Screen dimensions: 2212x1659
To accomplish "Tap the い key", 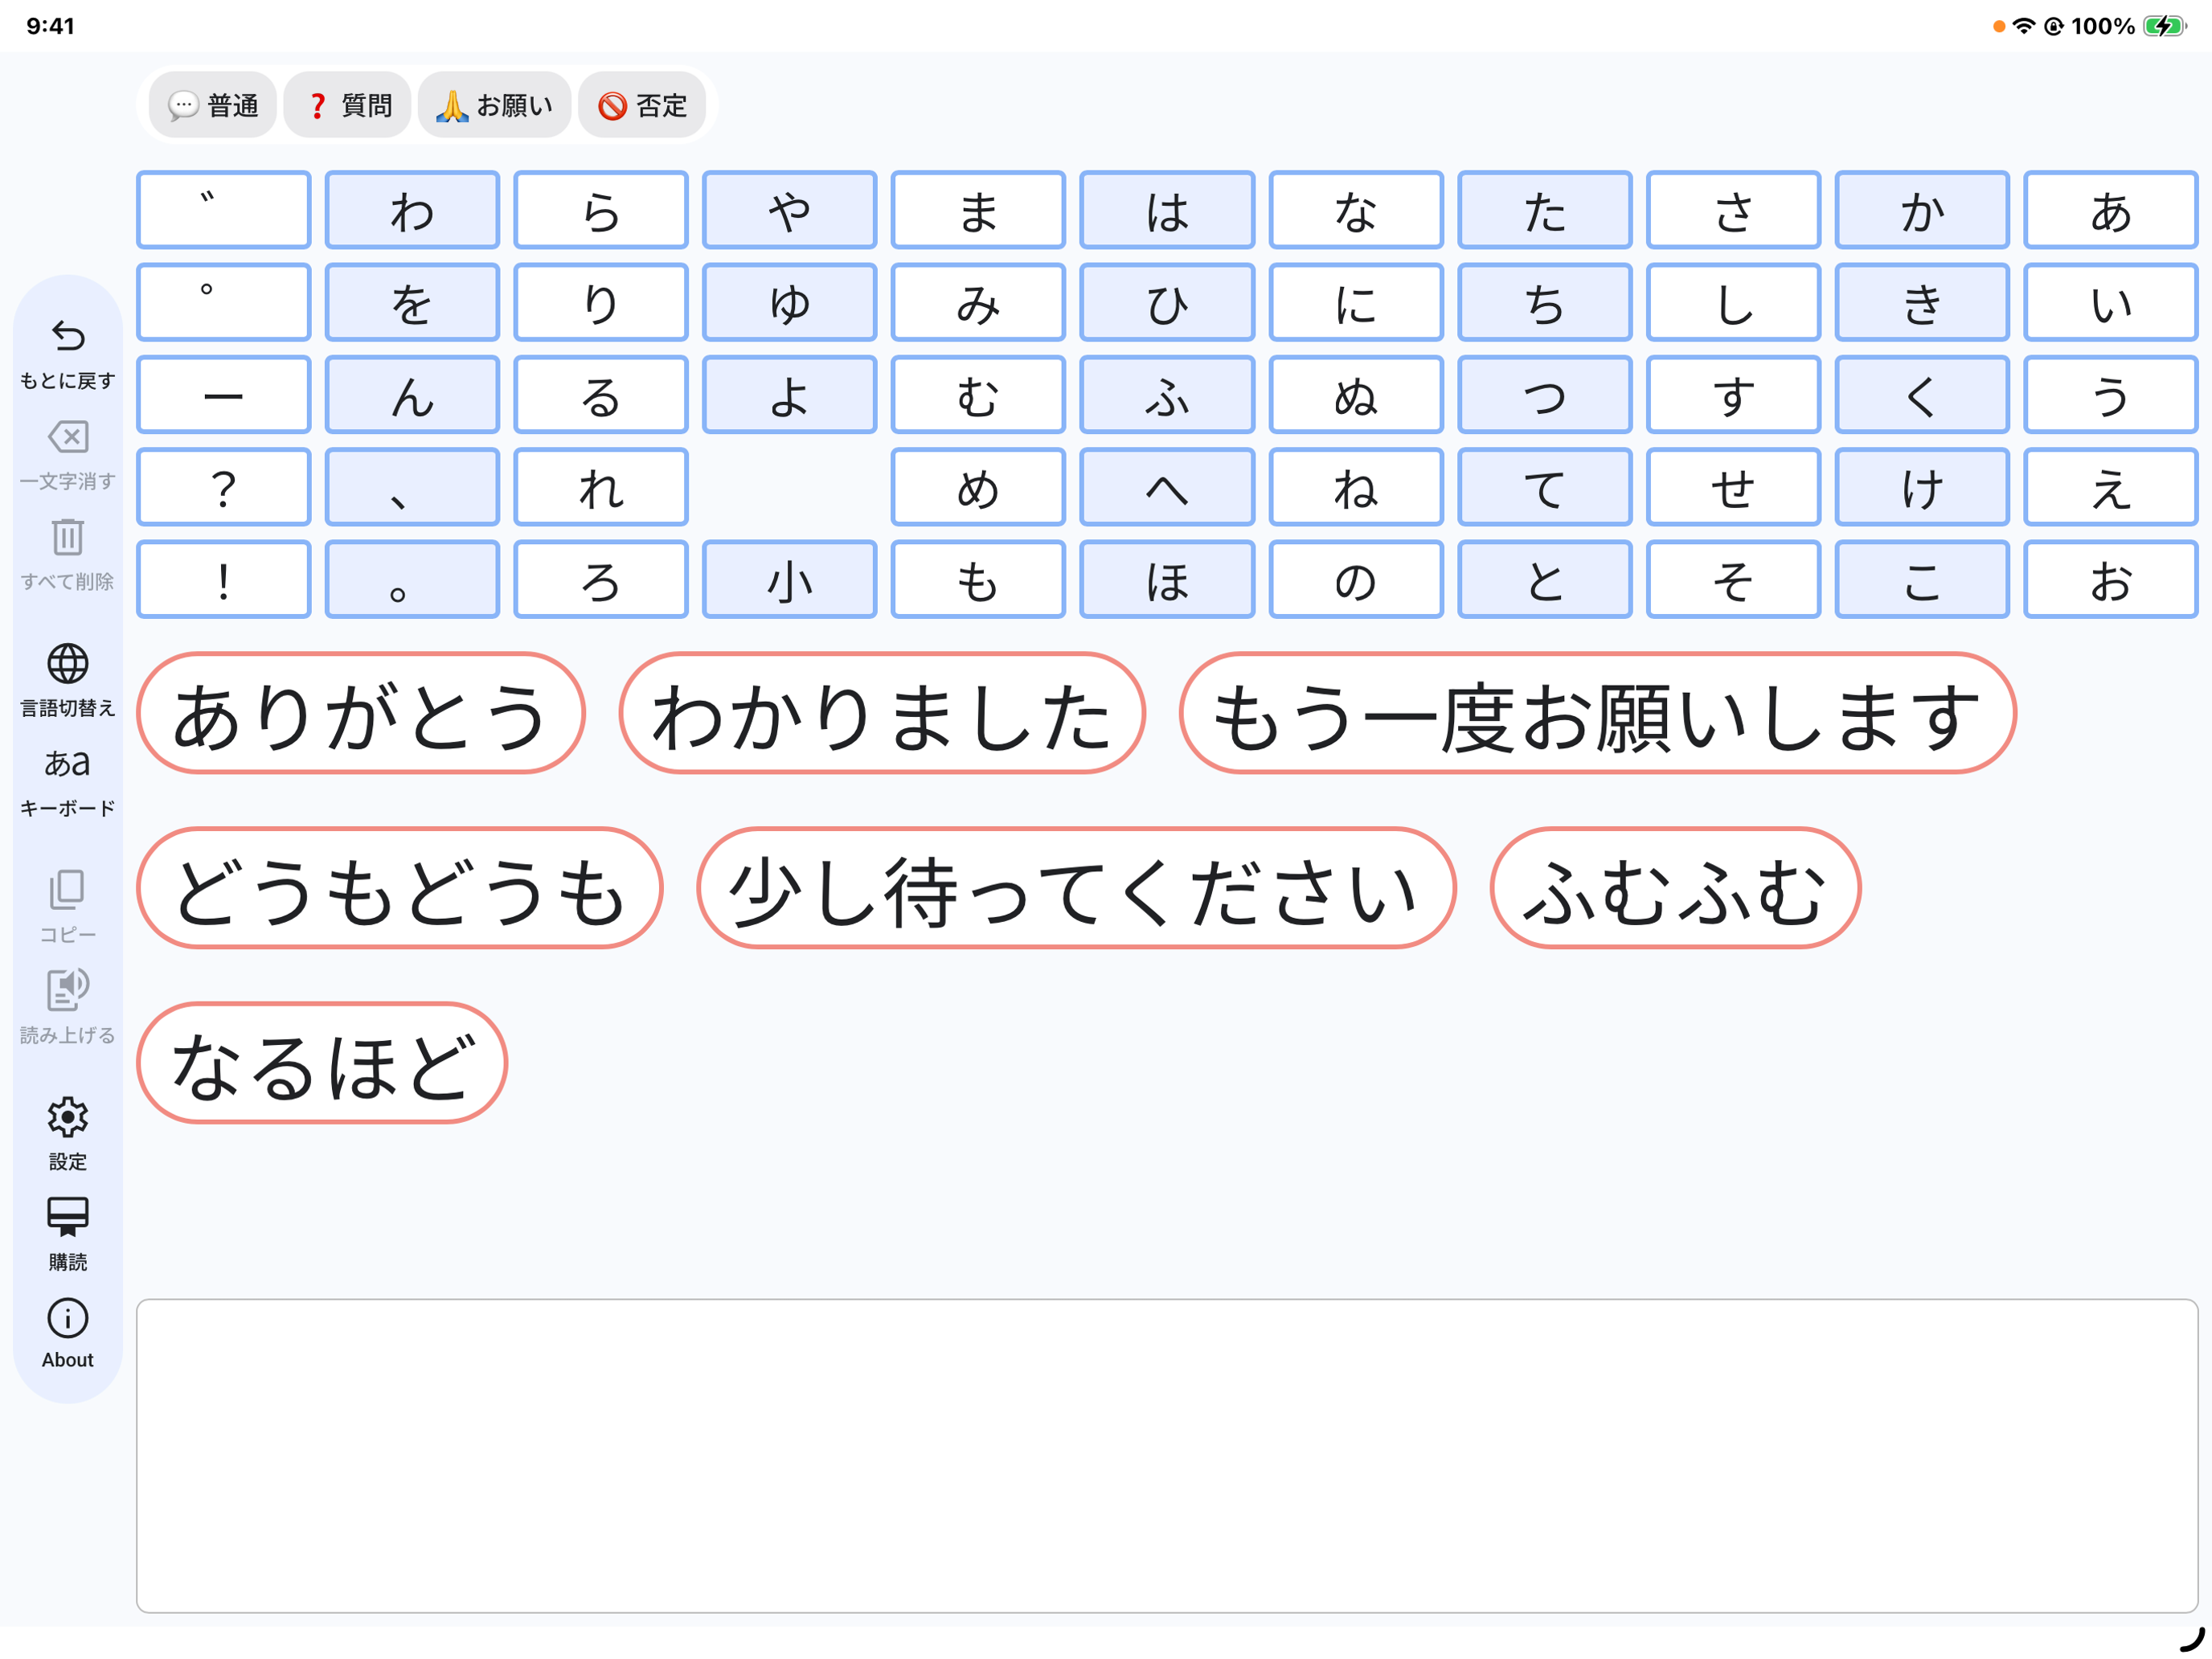I will click(x=2111, y=302).
